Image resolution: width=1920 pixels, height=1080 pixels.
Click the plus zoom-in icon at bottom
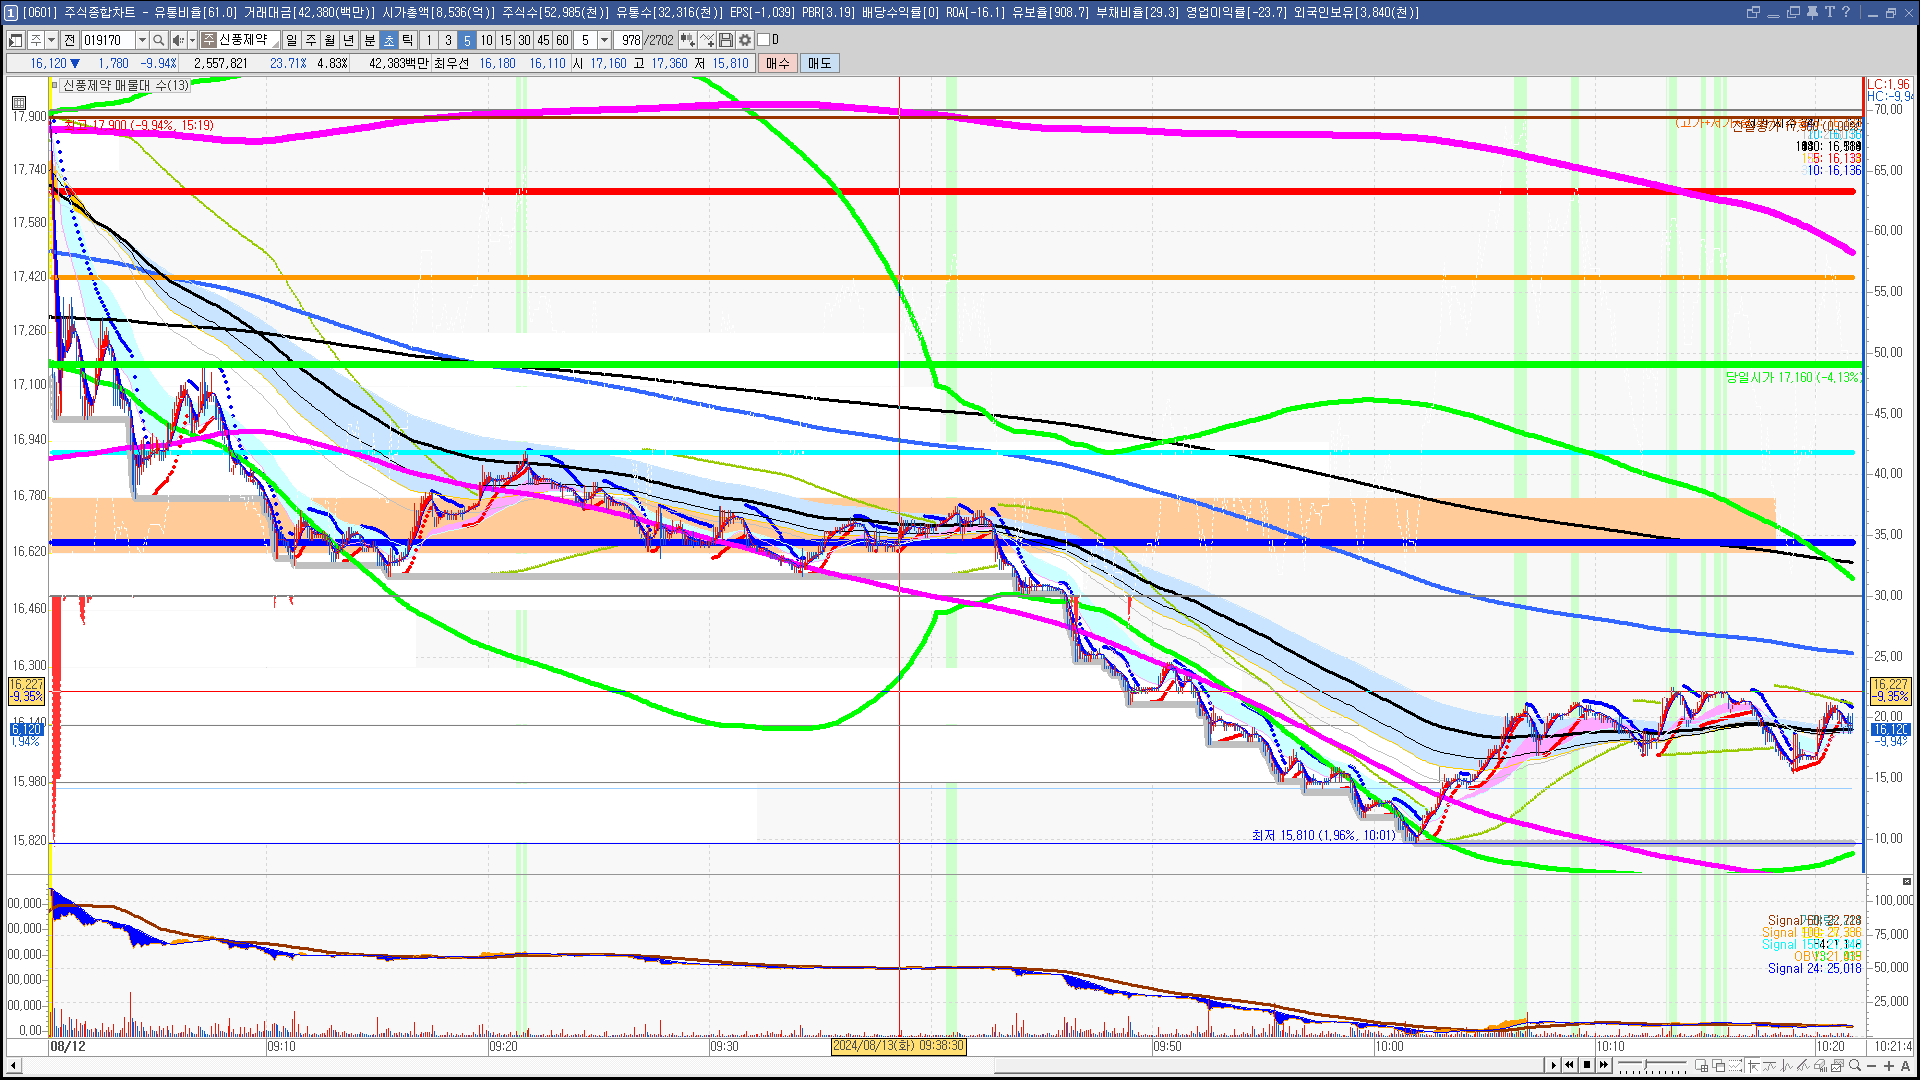1889,1066
